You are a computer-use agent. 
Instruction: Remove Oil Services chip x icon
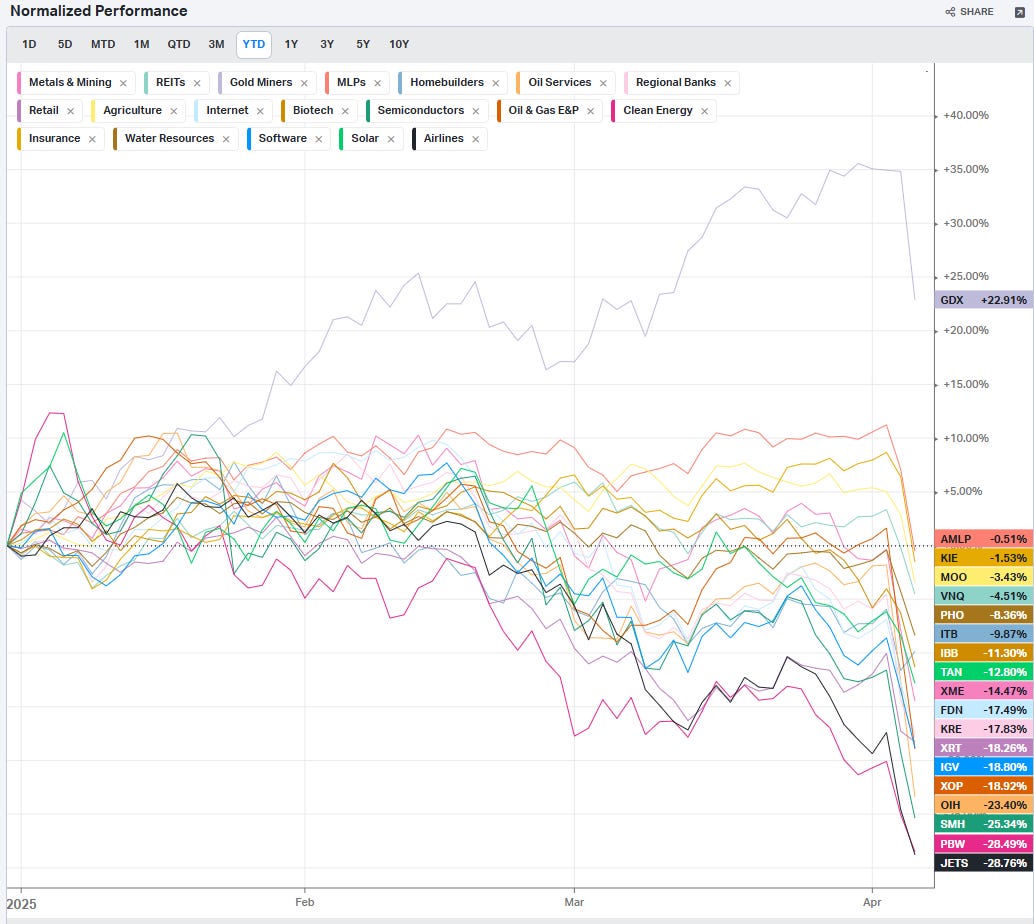pyautogui.click(x=603, y=83)
